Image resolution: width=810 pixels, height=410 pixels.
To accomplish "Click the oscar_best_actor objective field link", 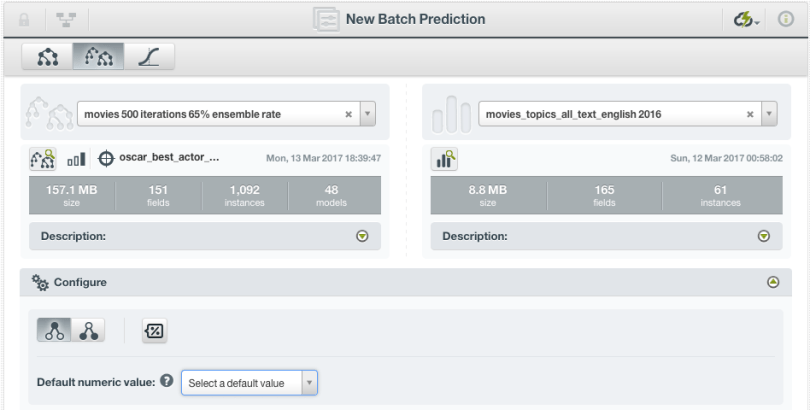I will [169, 158].
